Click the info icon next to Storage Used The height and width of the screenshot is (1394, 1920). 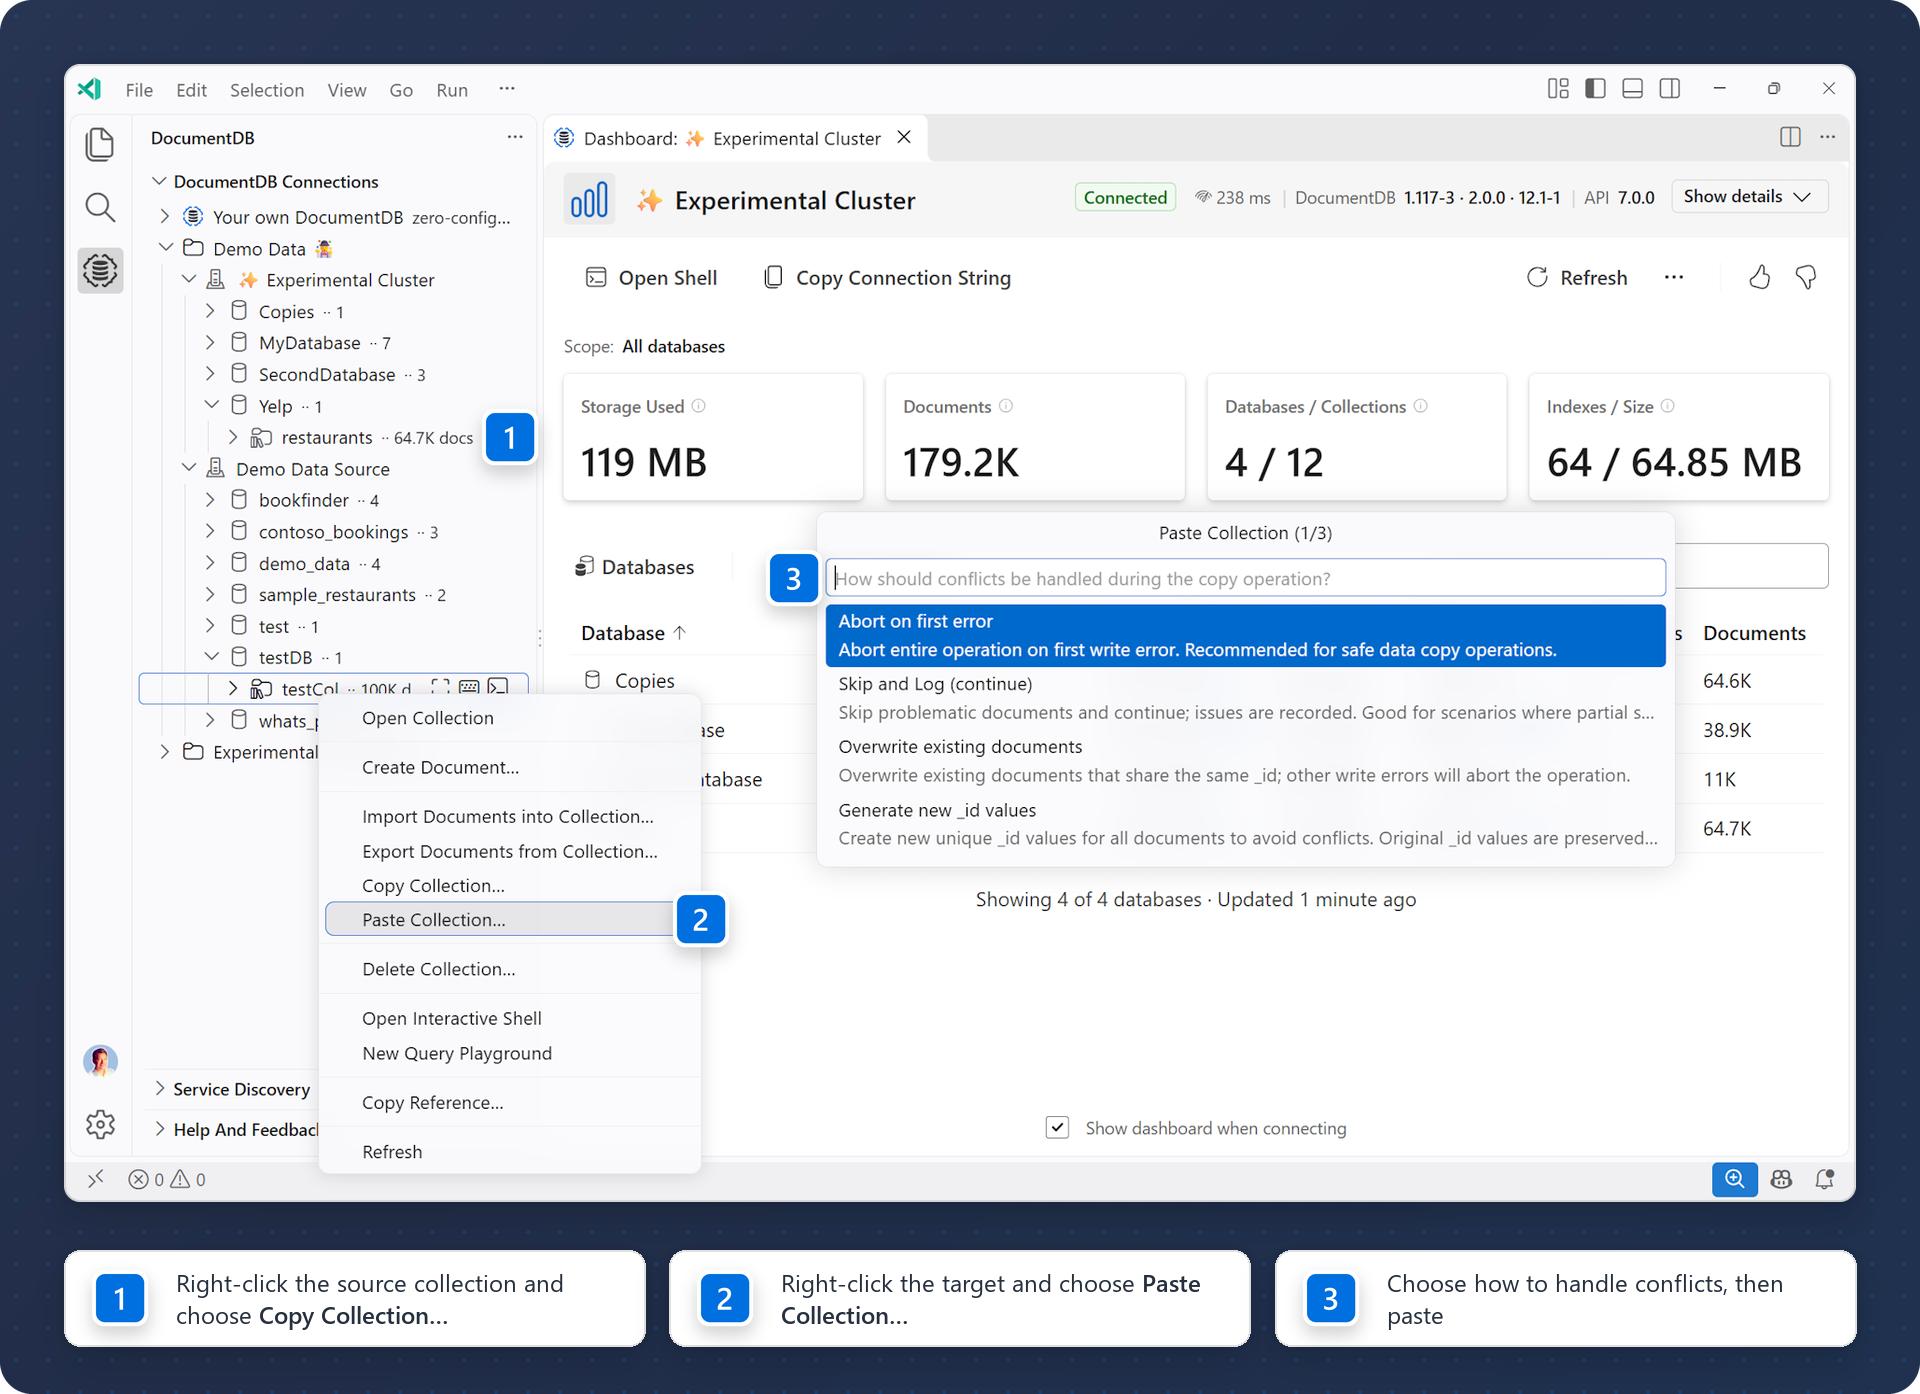[x=699, y=406]
